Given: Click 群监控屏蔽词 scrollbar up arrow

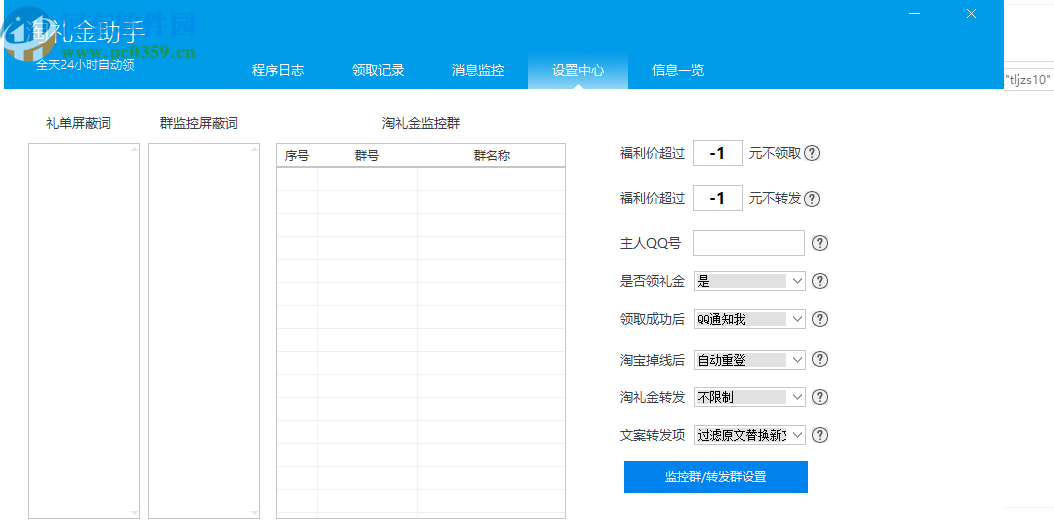Looking at the screenshot, I should (x=255, y=149).
